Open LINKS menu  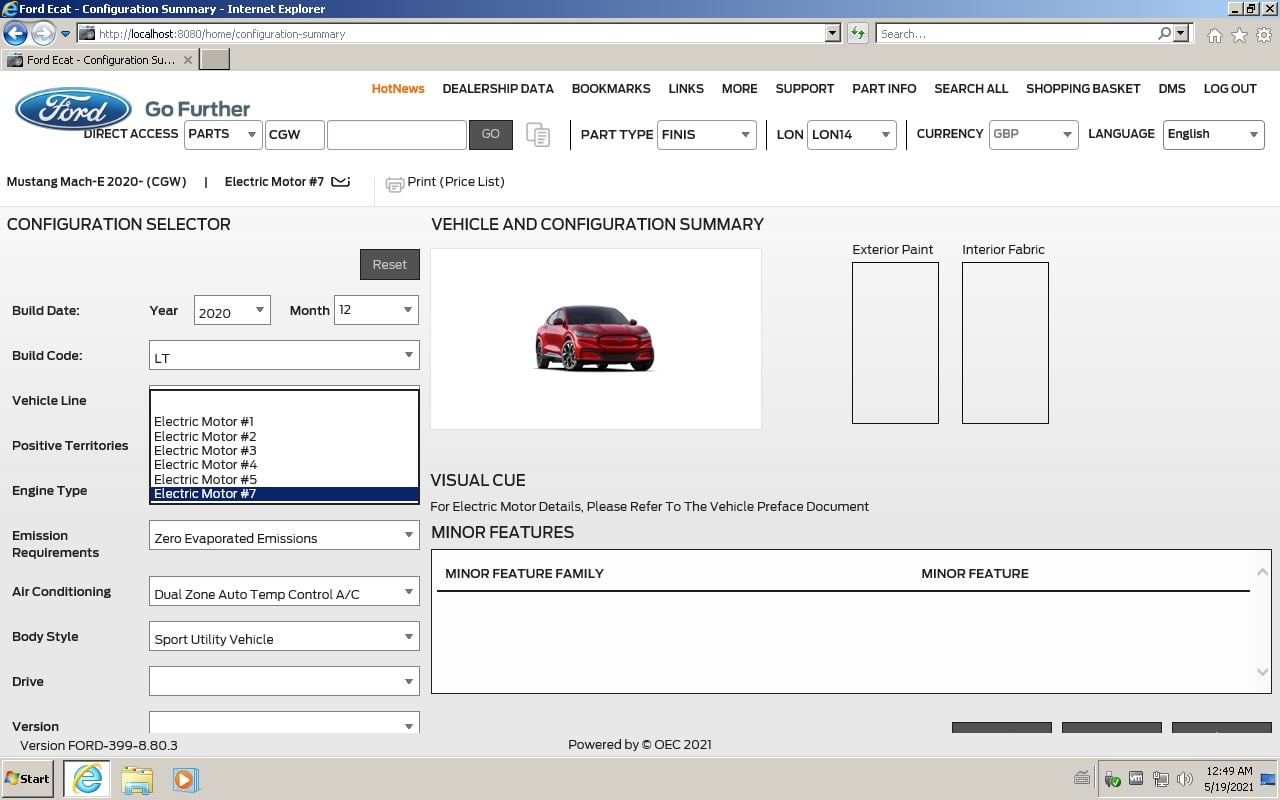pos(686,89)
